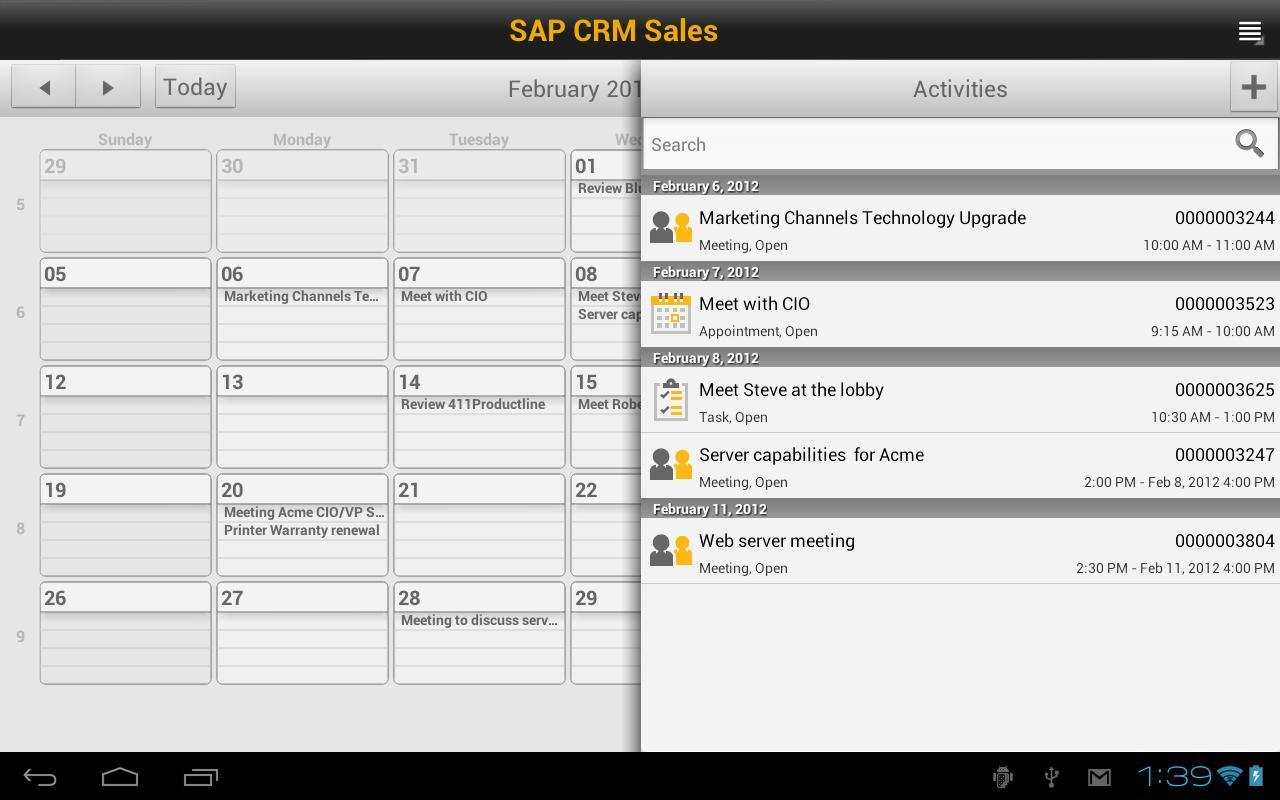1280x800 pixels.
Task: Open the February 20 Printer Warranty renewal entry
Action: tap(302, 530)
